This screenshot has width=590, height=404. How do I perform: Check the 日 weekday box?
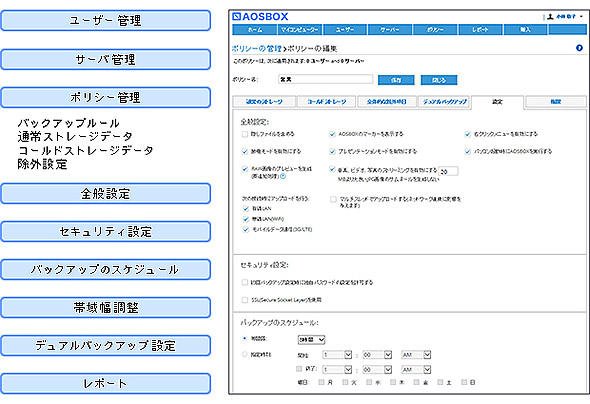point(465,382)
